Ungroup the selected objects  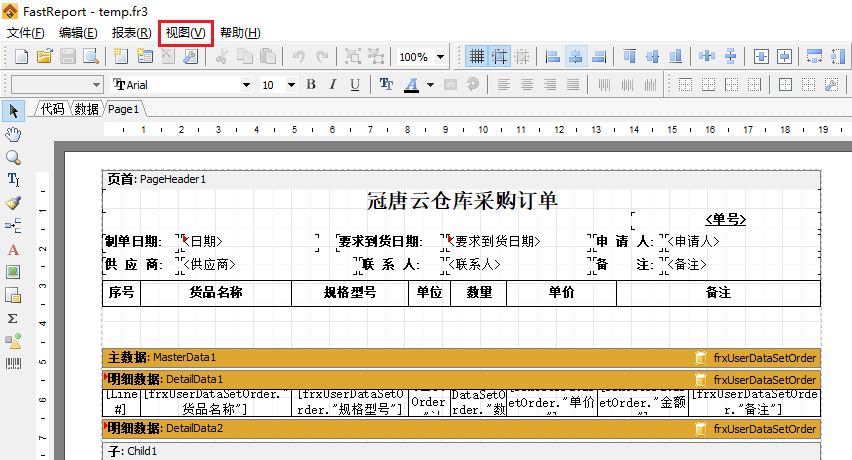tap(376, 56)
